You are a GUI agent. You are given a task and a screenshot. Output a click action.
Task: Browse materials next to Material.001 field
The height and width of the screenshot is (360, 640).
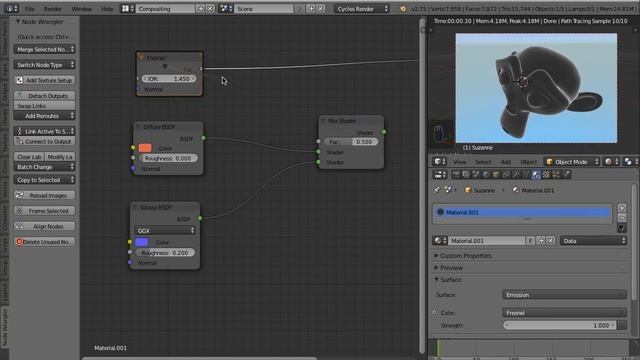[x=440, y=241]
